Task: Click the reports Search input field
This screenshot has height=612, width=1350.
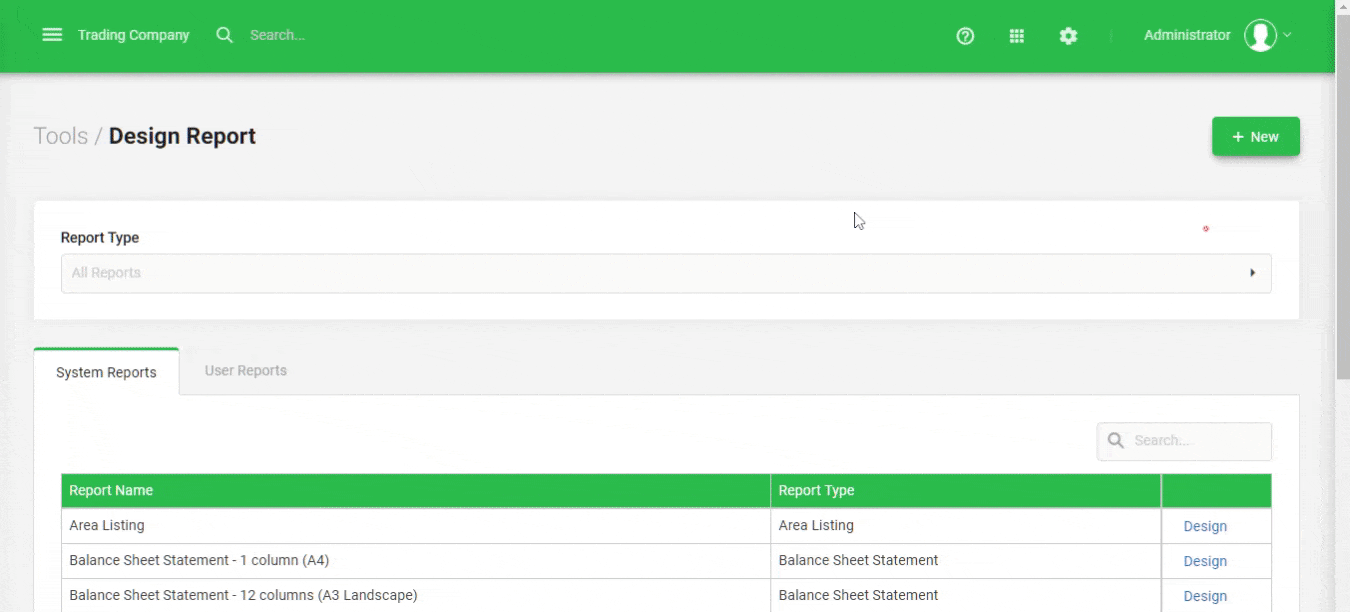Action: pyautogui.click(x=1190, y=440)
